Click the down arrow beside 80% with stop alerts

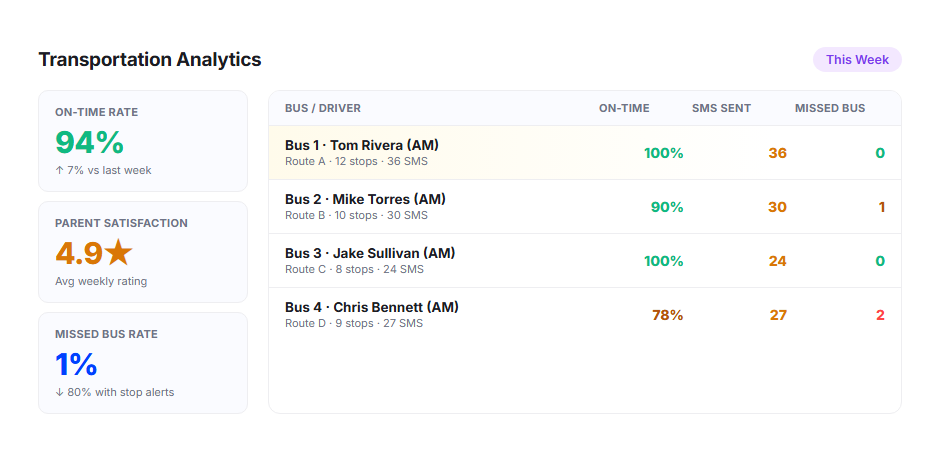[x=59, y=393]
